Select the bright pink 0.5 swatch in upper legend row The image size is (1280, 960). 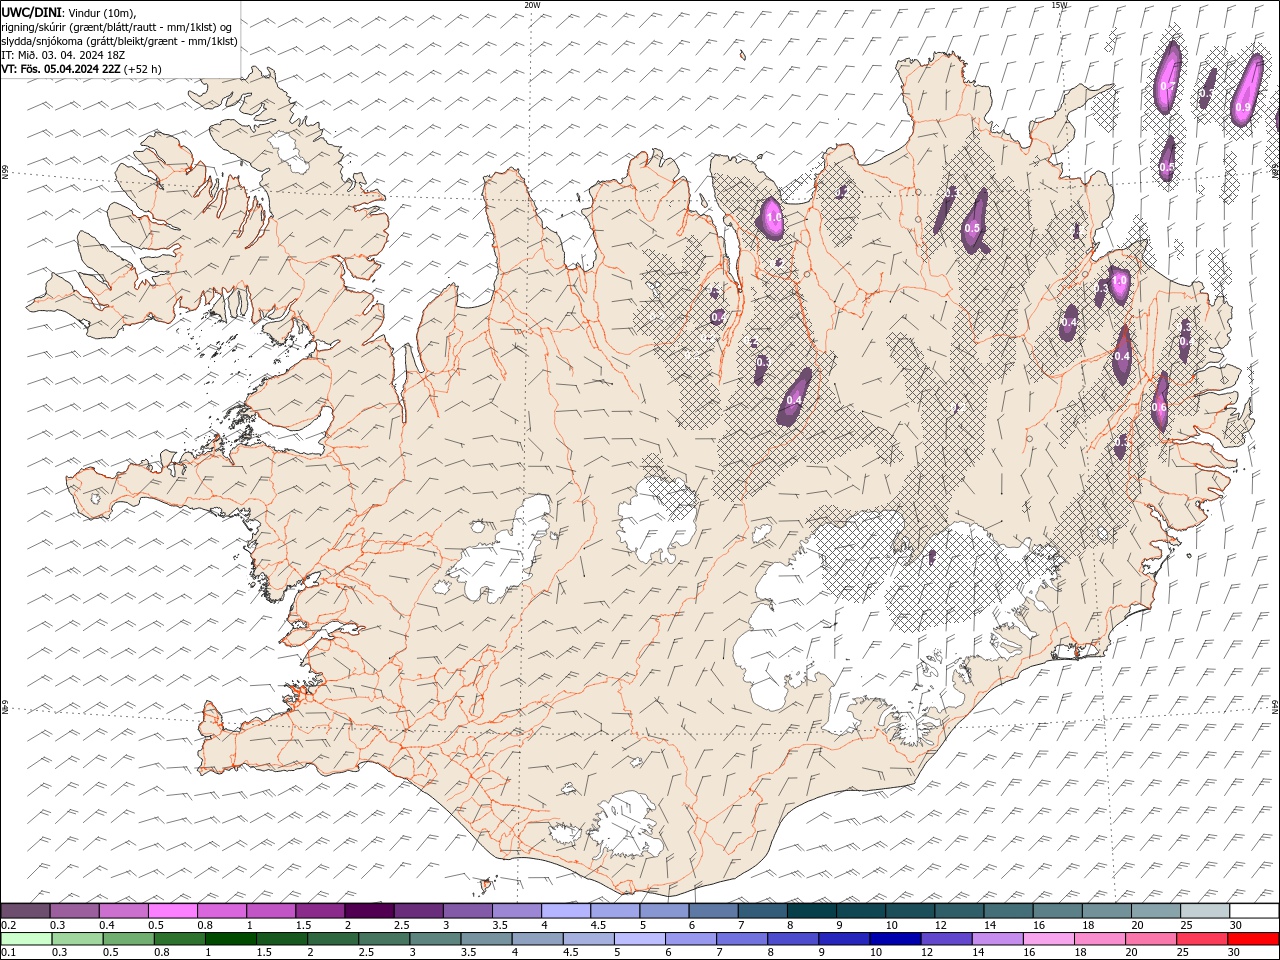point(172,911)
